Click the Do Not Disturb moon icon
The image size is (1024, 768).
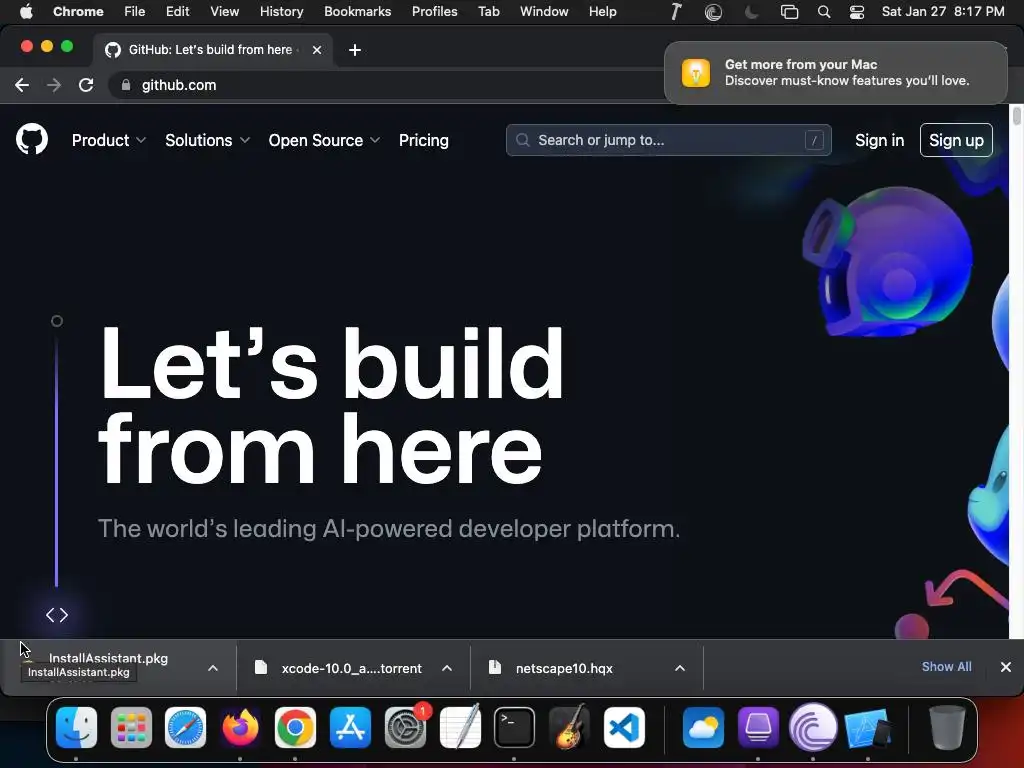point(752,12)
